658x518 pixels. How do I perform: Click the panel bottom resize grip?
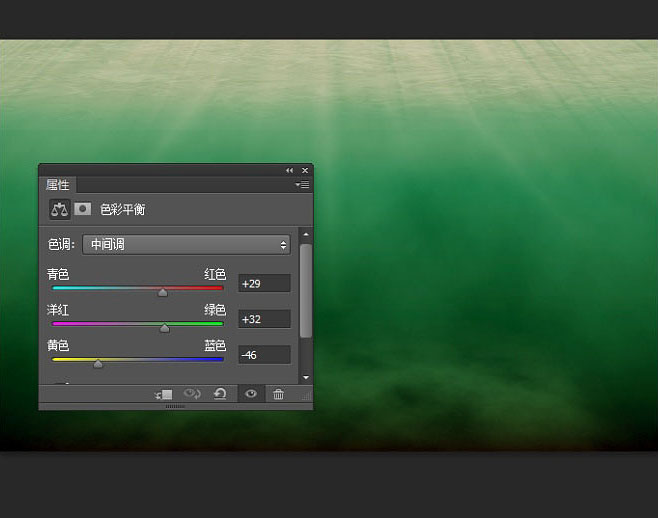[175, 407]
